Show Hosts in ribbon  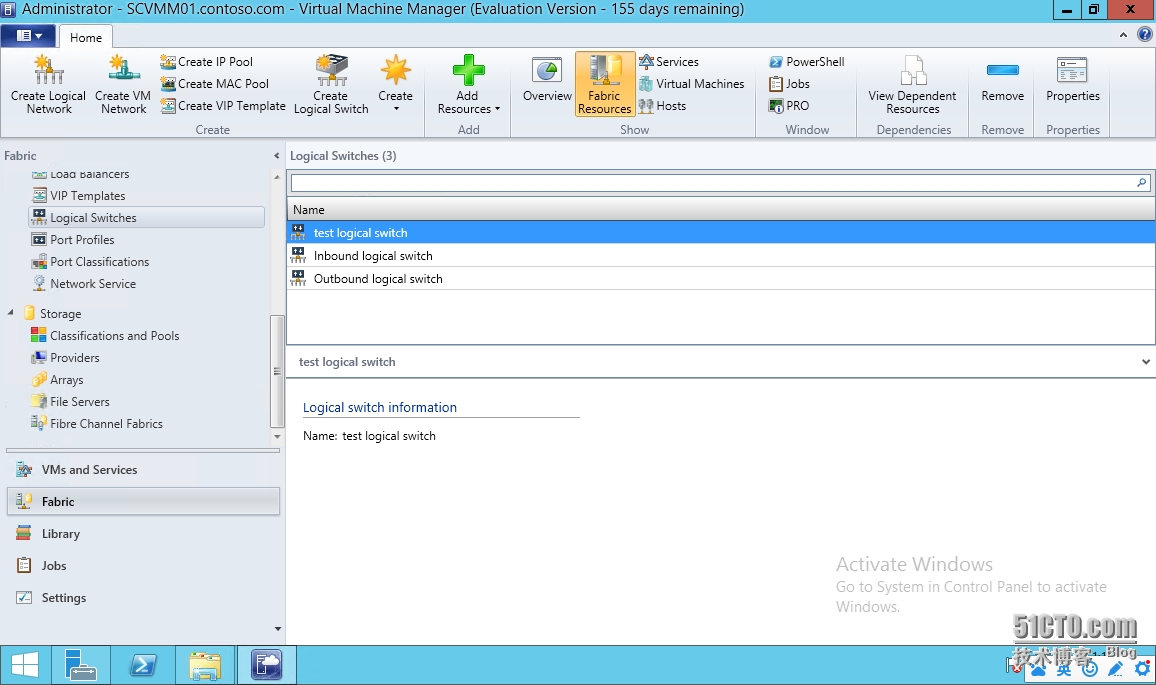(x=662, y=106)
